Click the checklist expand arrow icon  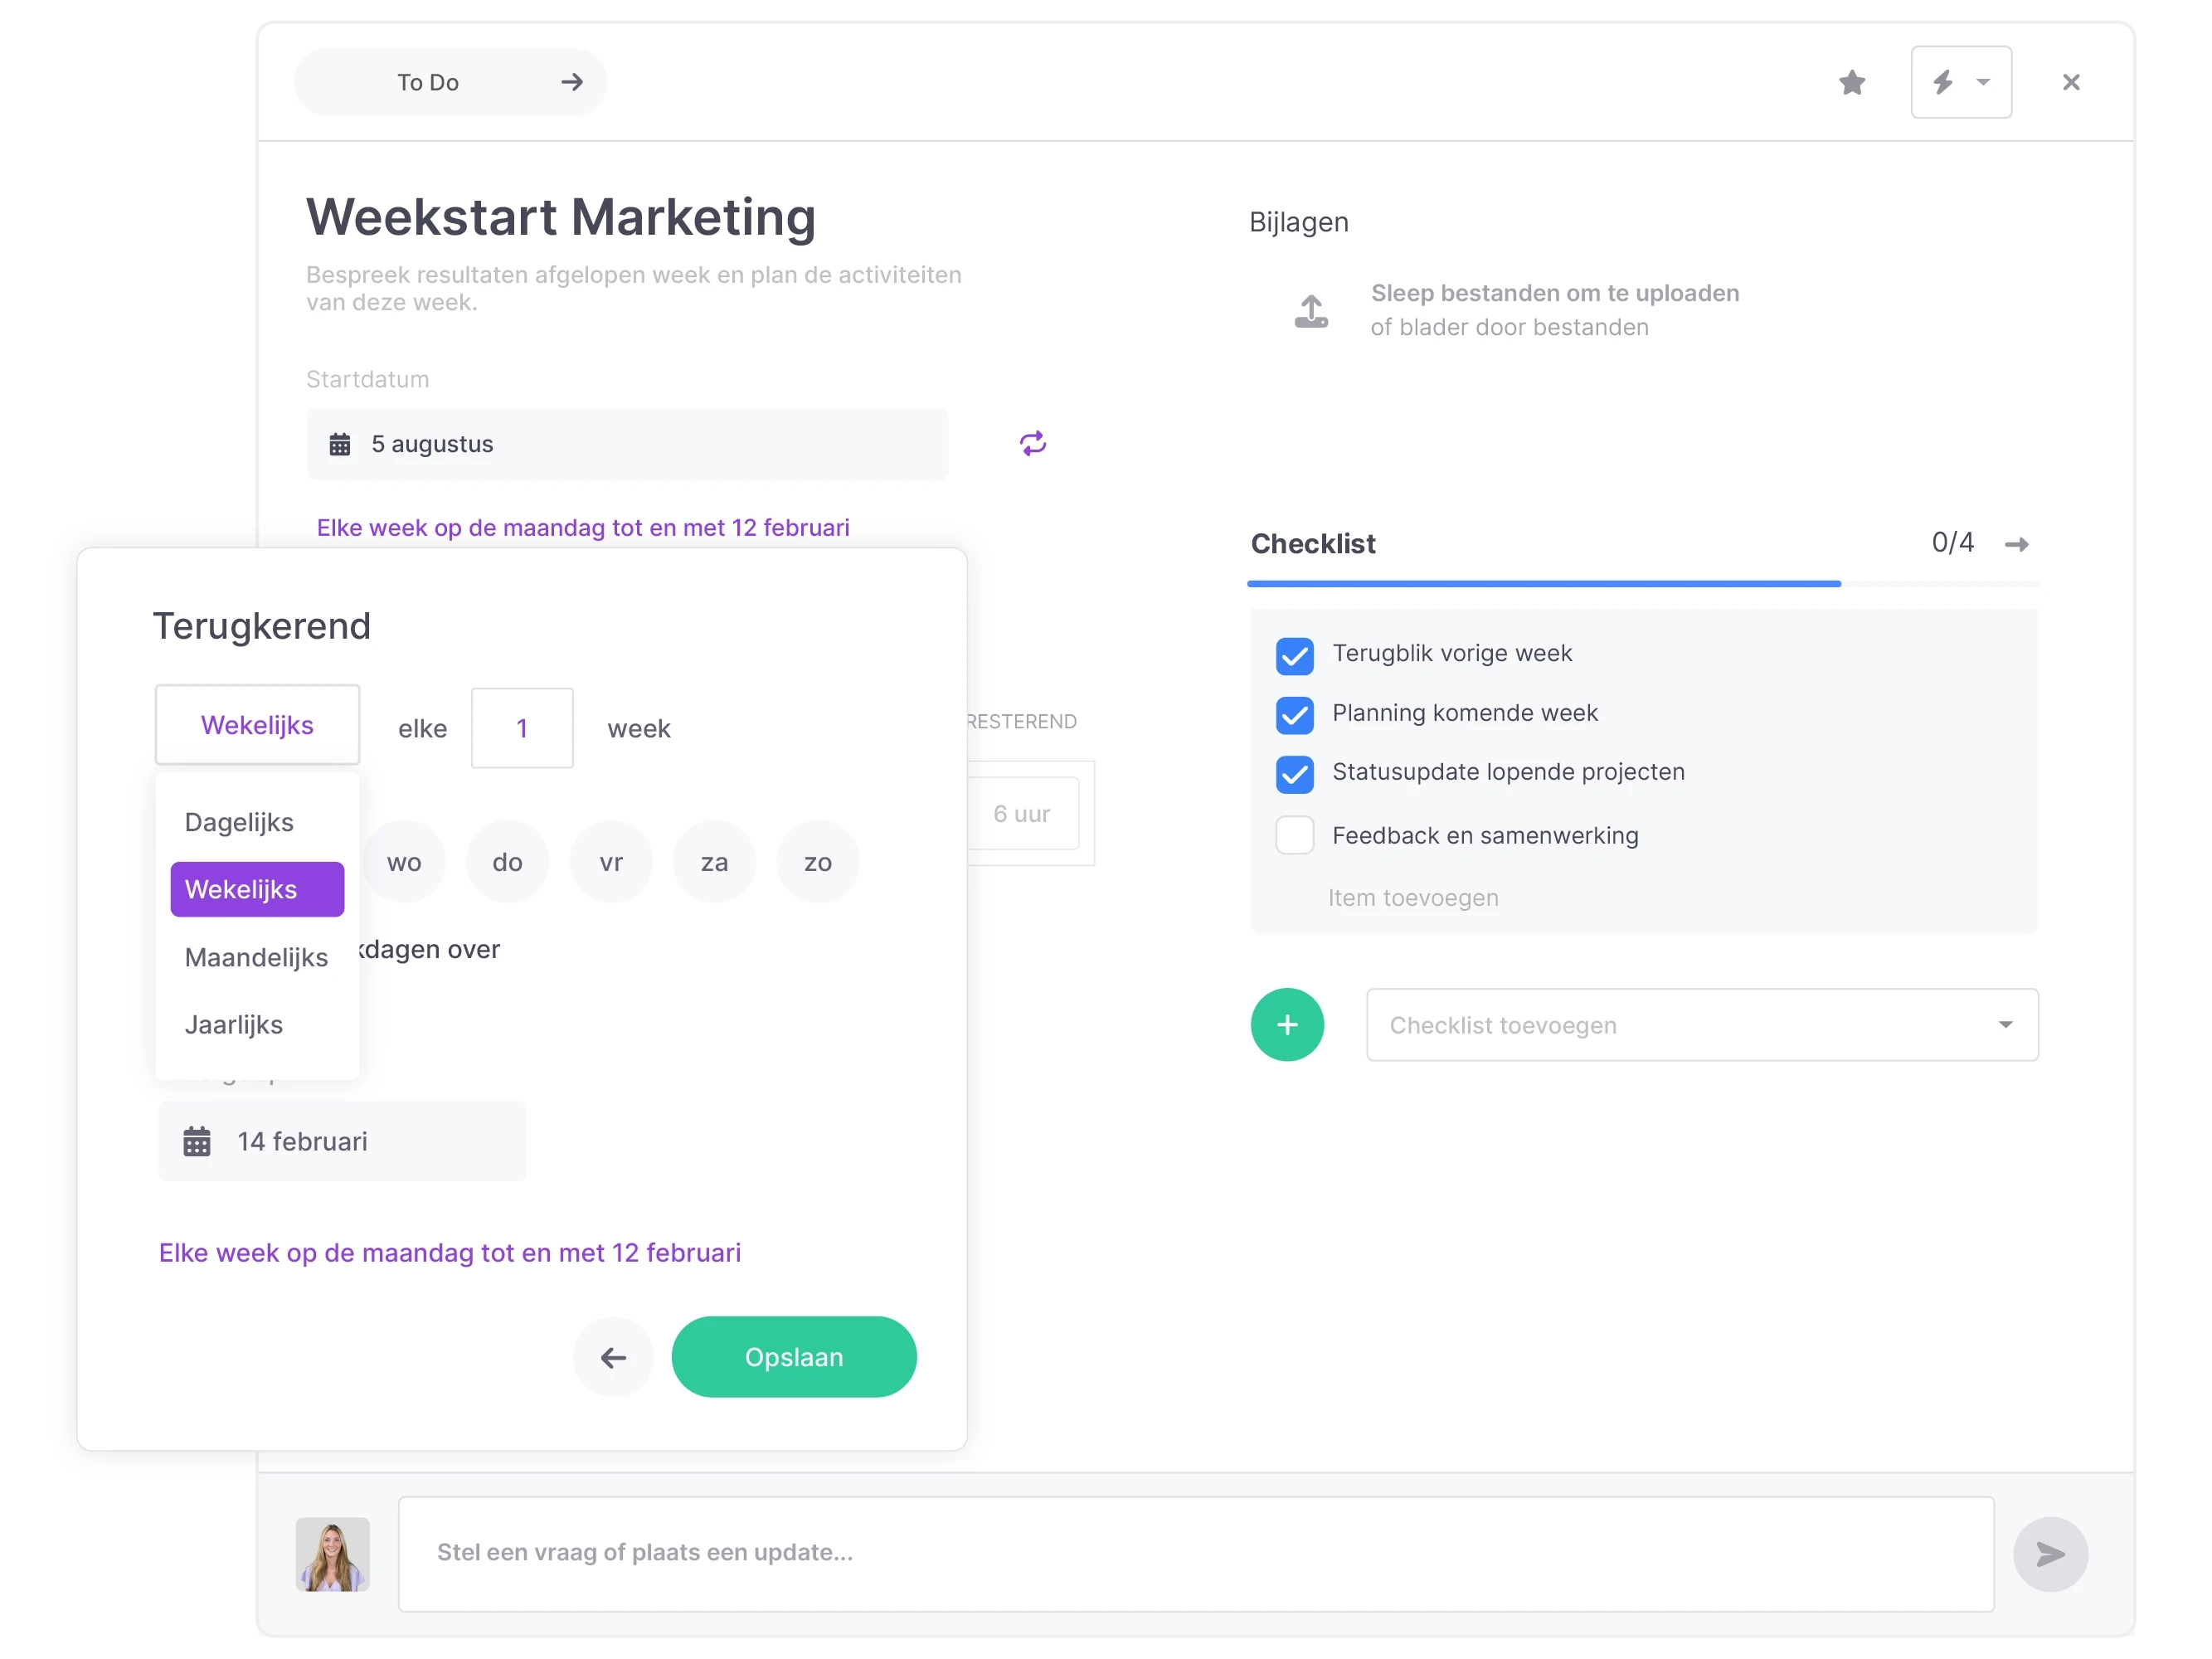tap(2019, 543)
